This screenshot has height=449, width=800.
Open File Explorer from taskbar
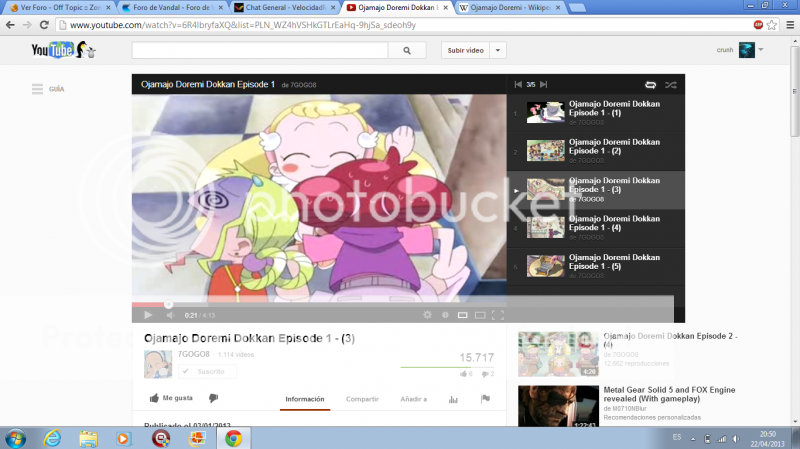coord(88,438)
